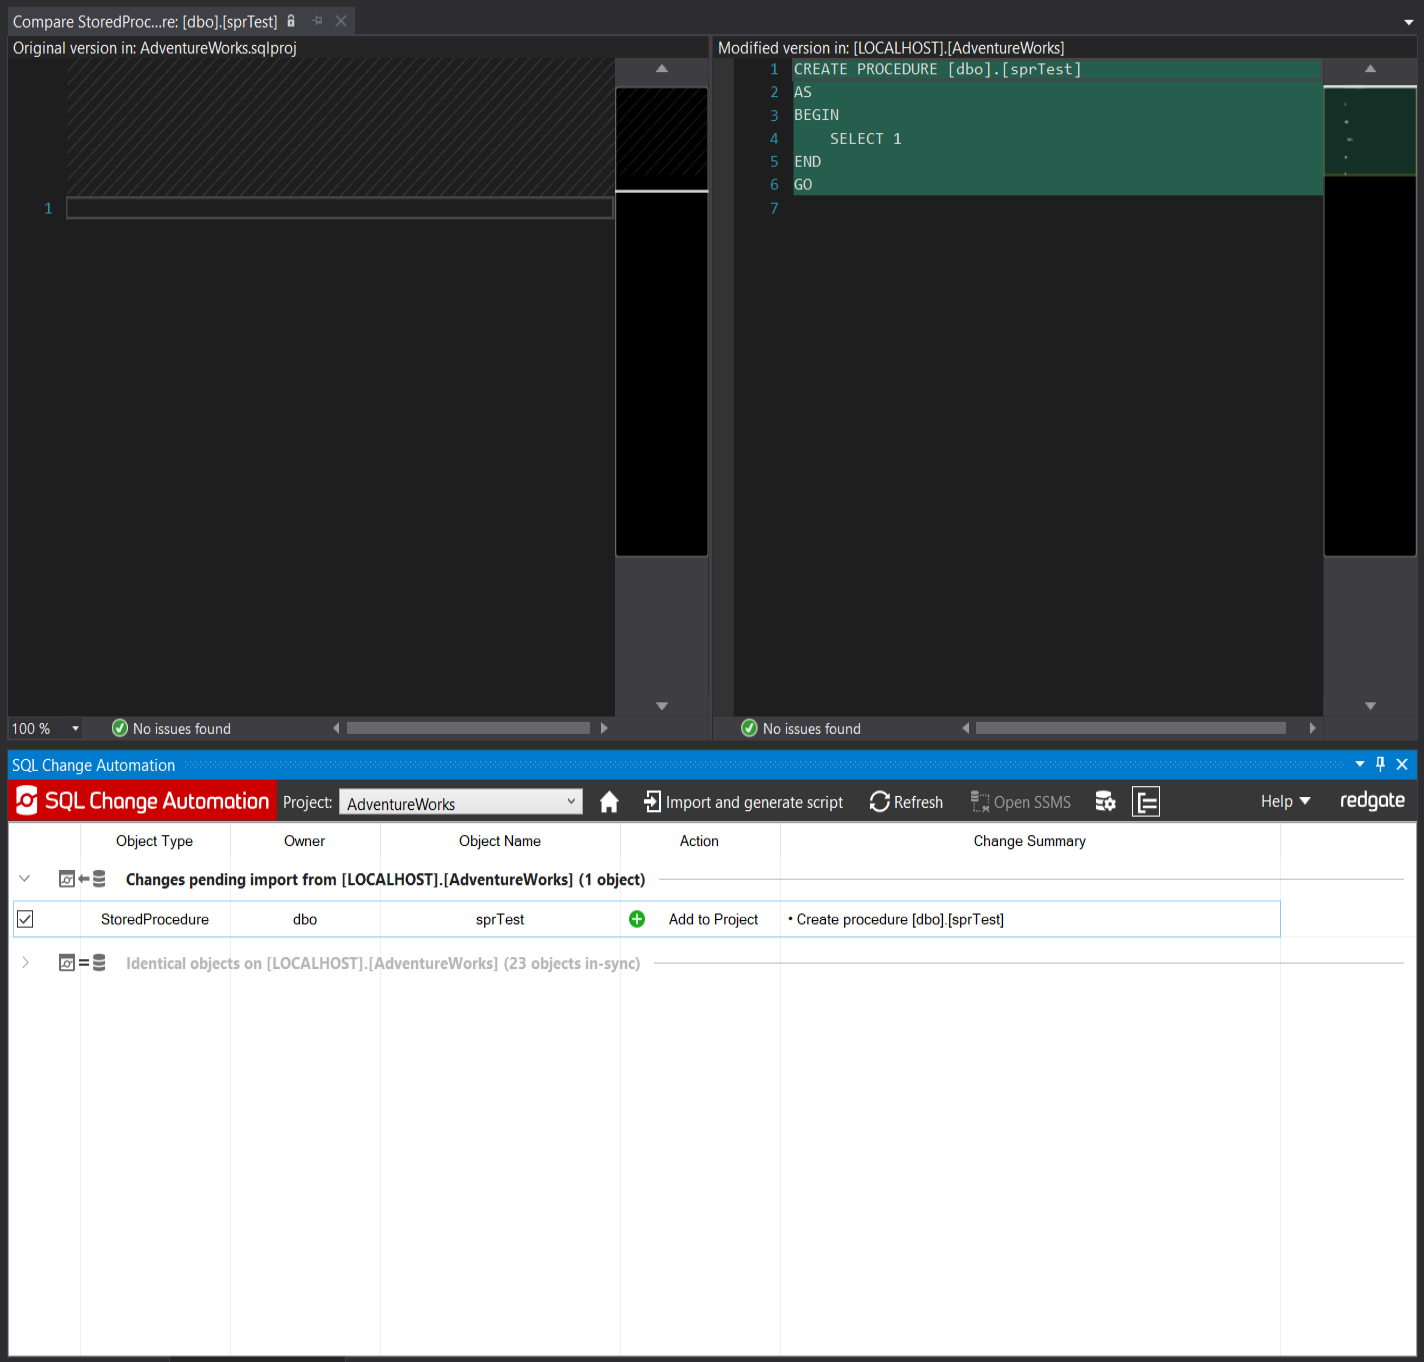Click the green Add to Project plus icon
Viewport: 1424px width, 1362px height.
637,919
